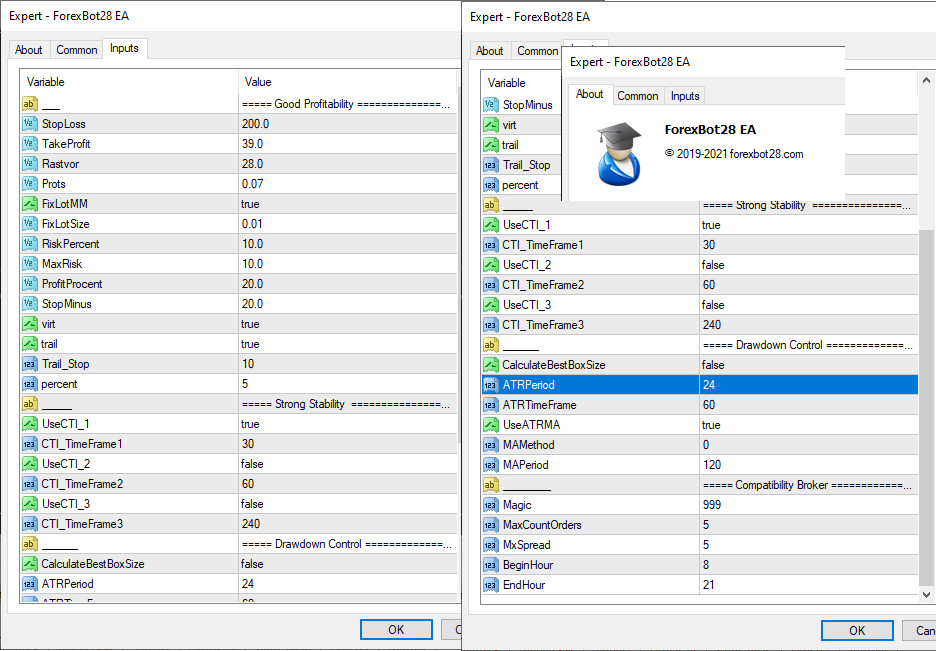Select the Magic value 999

point(712,505)
